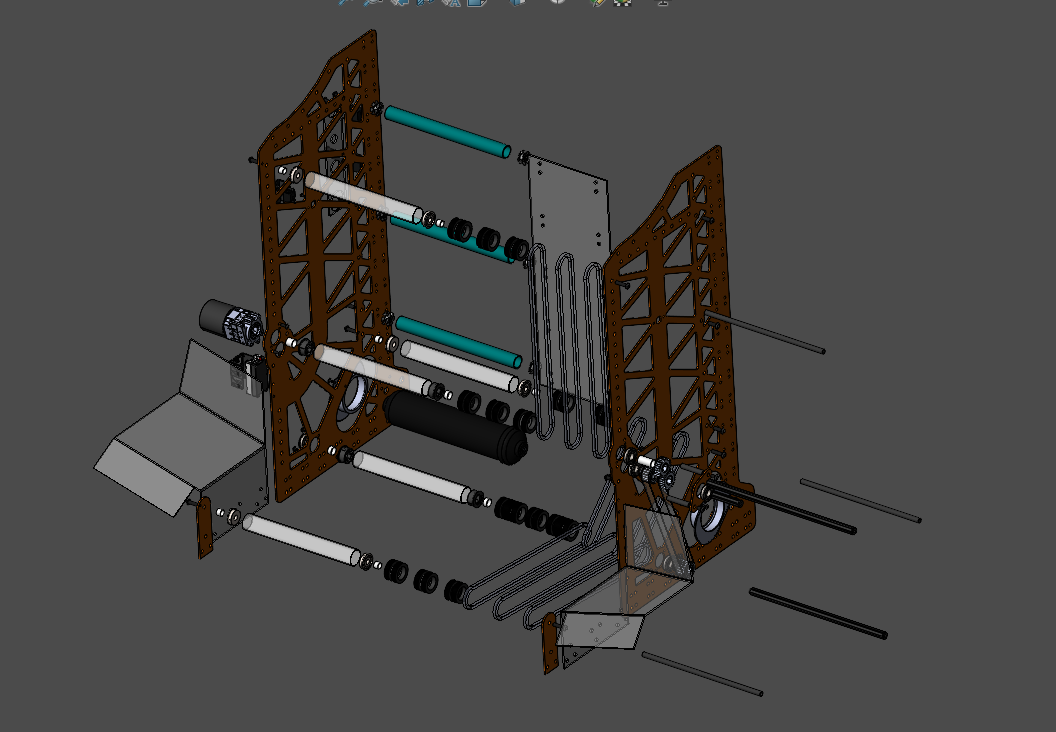1056x732 pixels.
Task: Select the lowest white roller tube
Action: 300,538
